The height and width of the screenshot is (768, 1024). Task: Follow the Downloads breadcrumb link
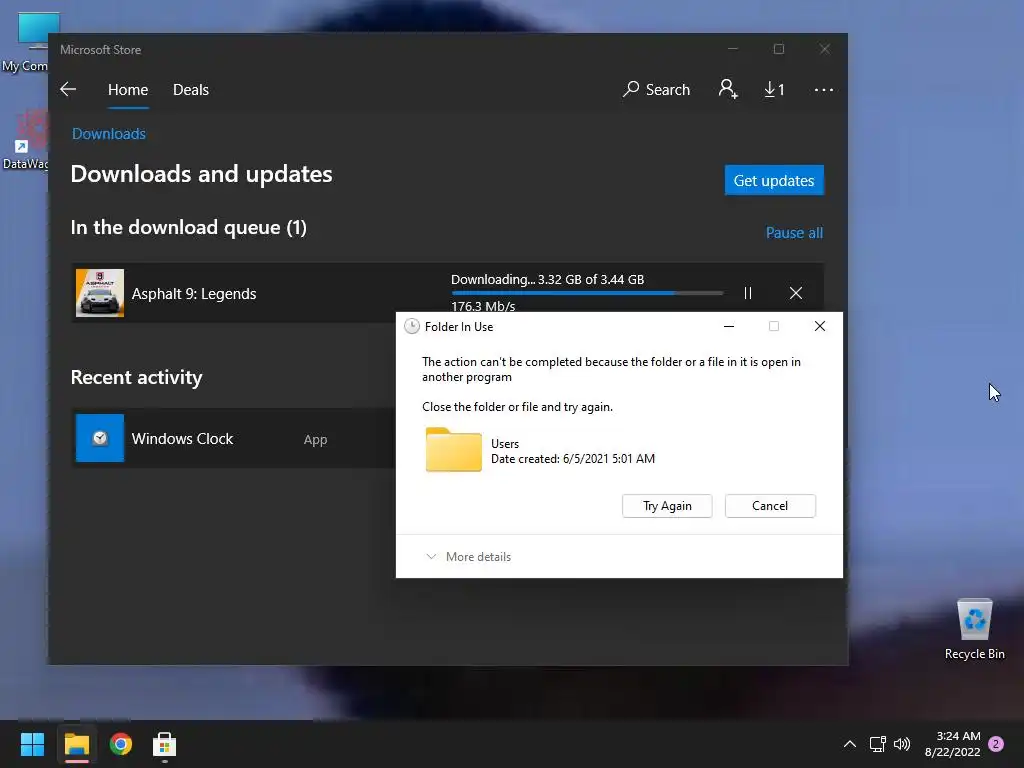click(108, 134)
